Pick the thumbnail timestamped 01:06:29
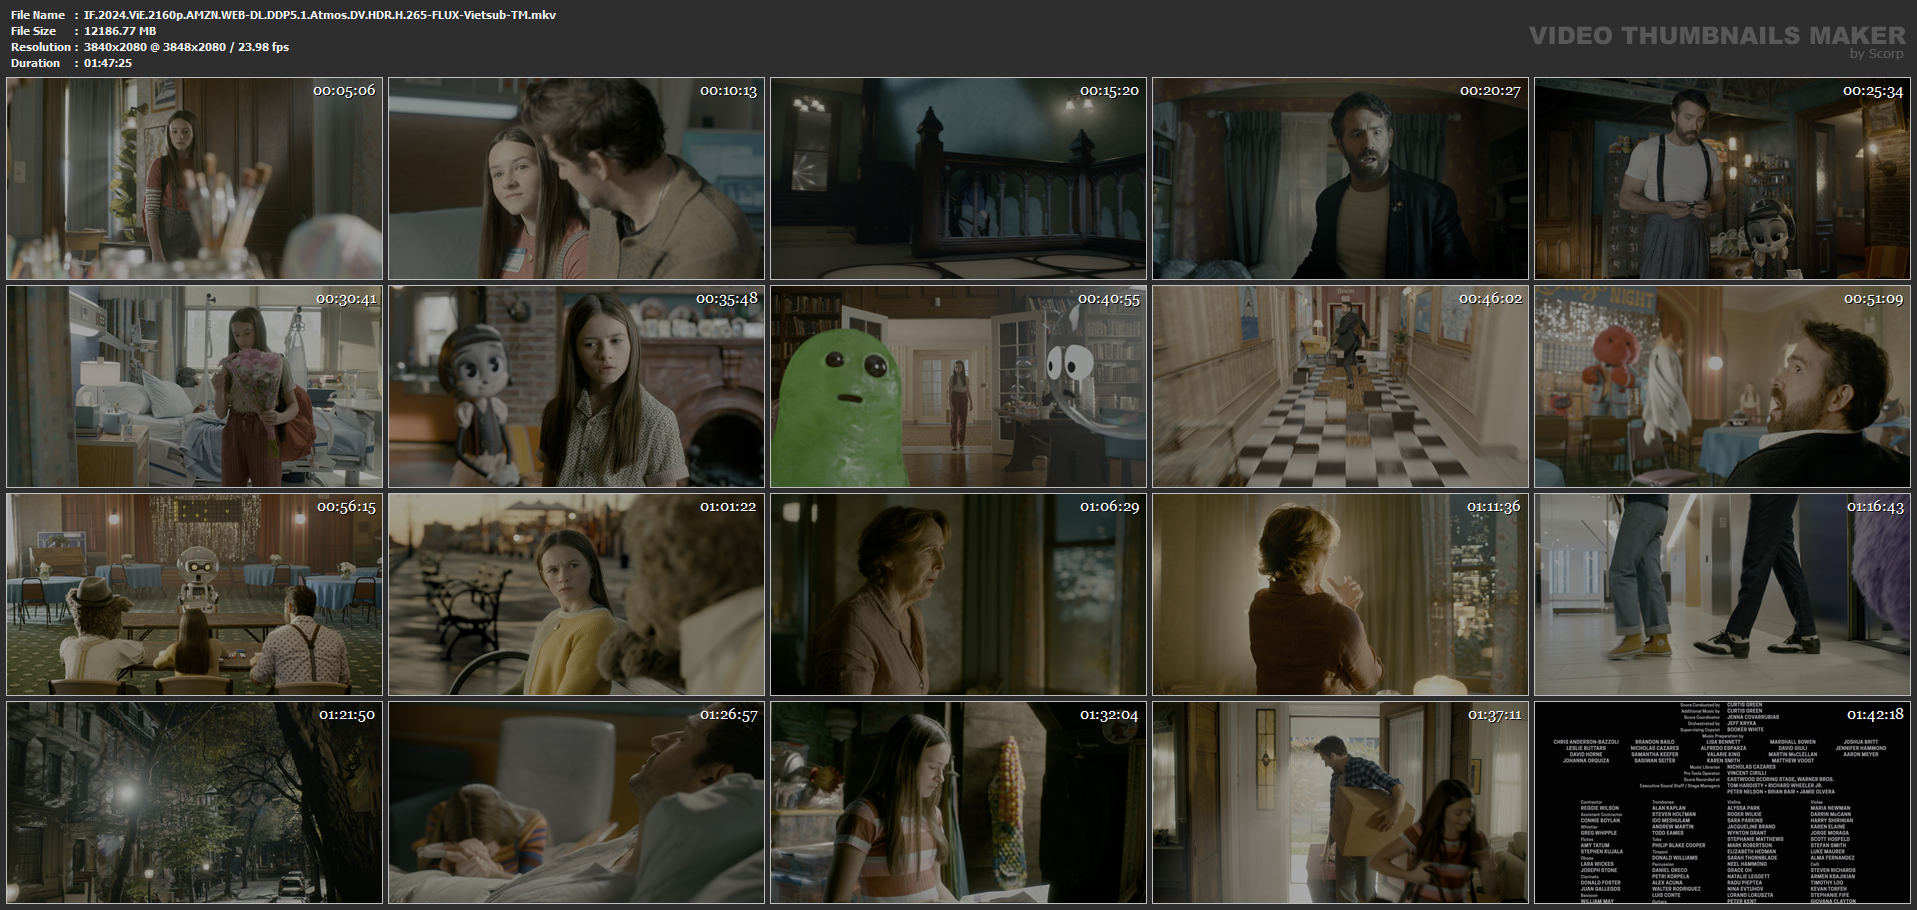The height and width of the screenshot is (910, 1917). 958,595
